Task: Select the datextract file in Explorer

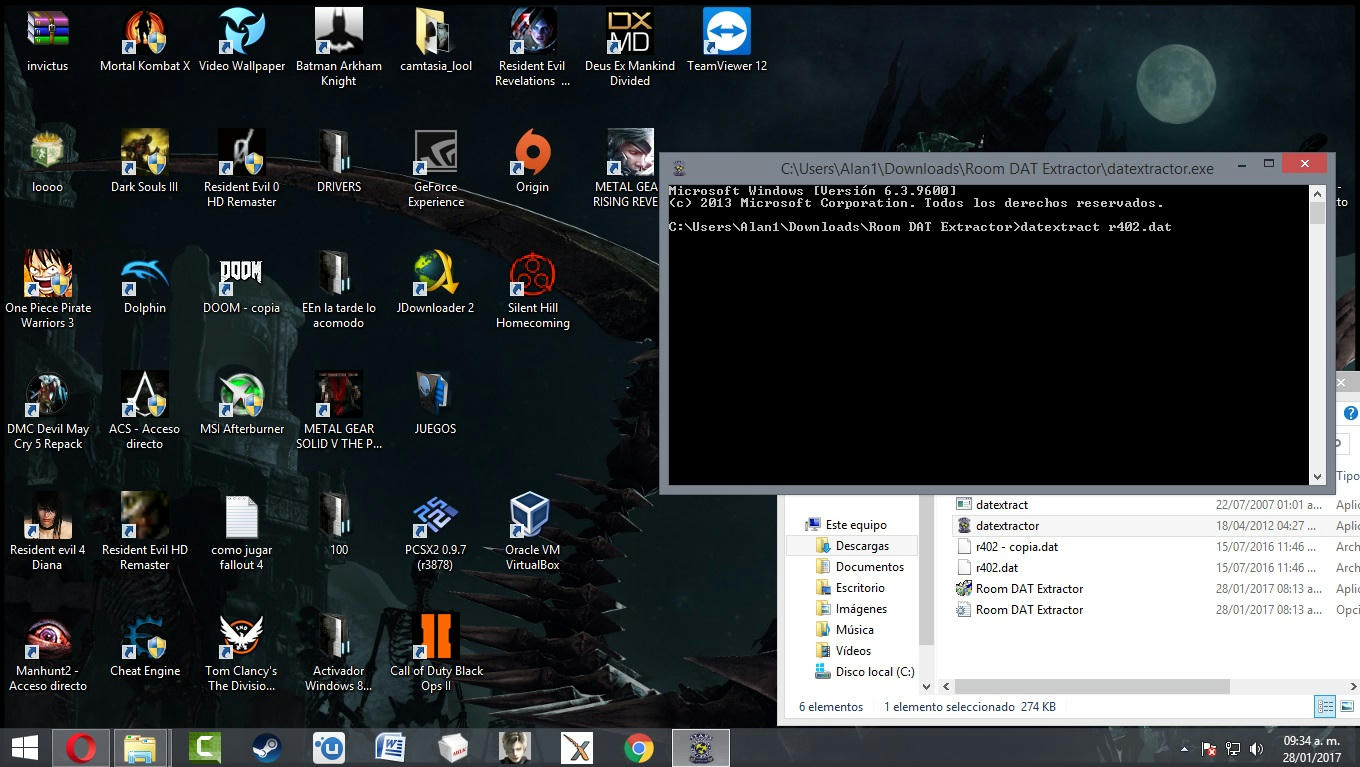Action: [992, 505]
